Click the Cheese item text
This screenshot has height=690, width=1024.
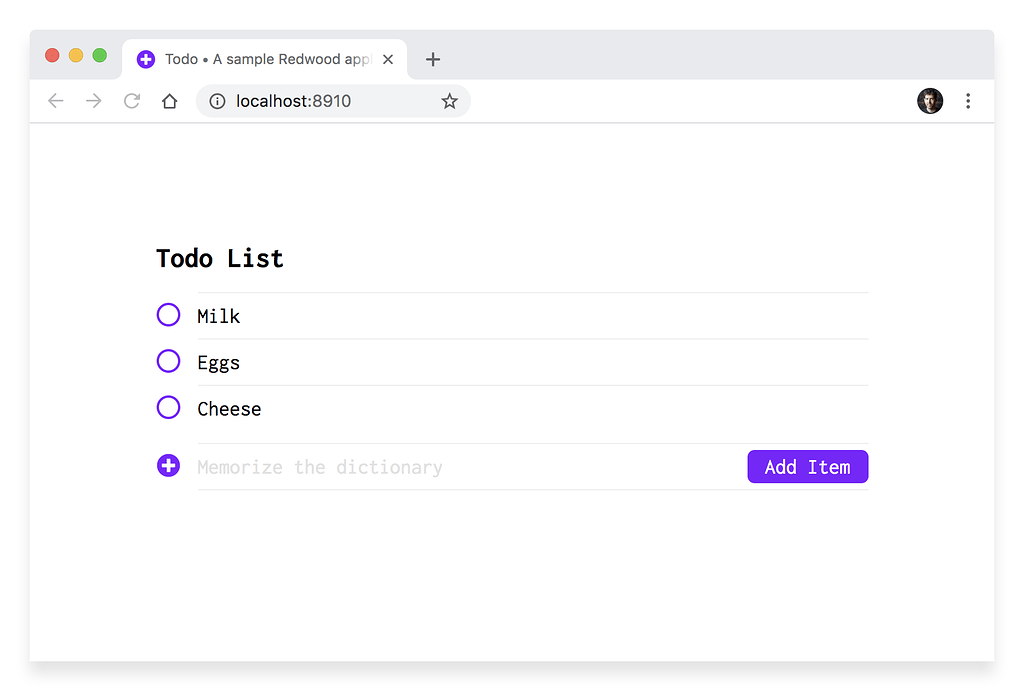tap(229, 409)
